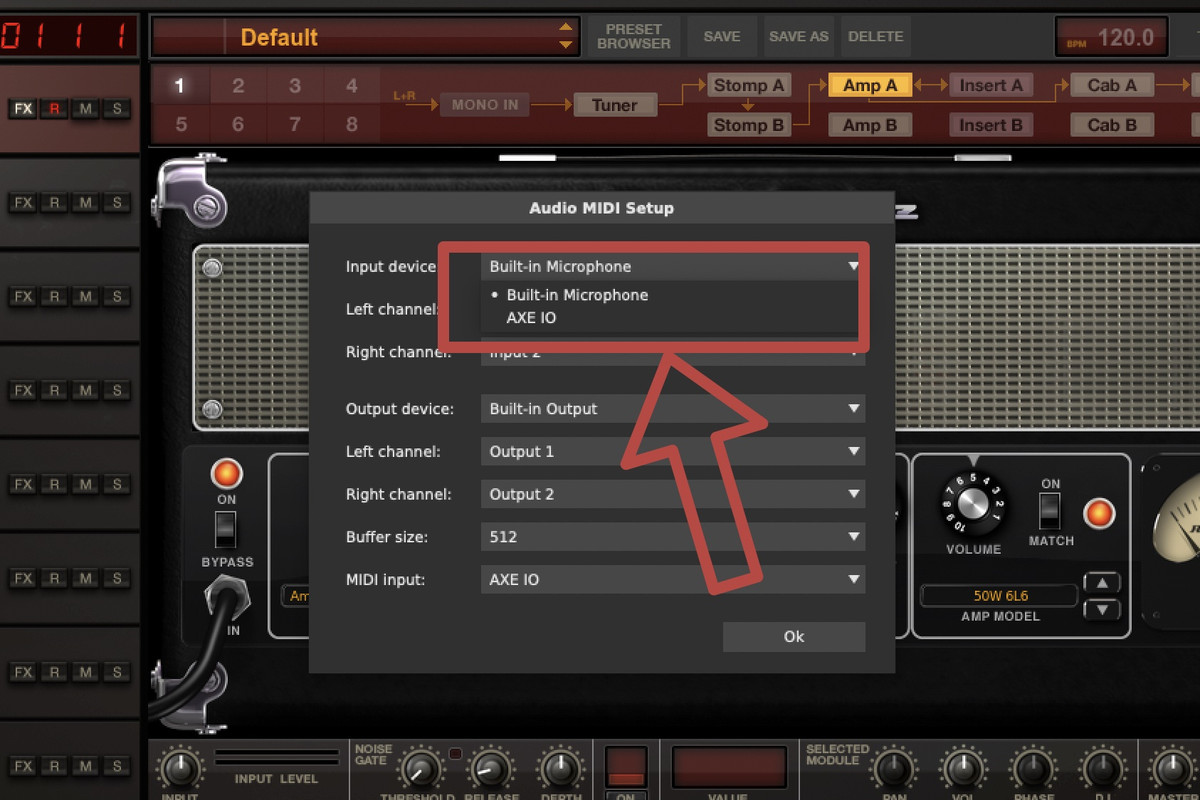Confirm the Audio MIDI Setup with Ok
1200x800 pixels.
[794, 637]
